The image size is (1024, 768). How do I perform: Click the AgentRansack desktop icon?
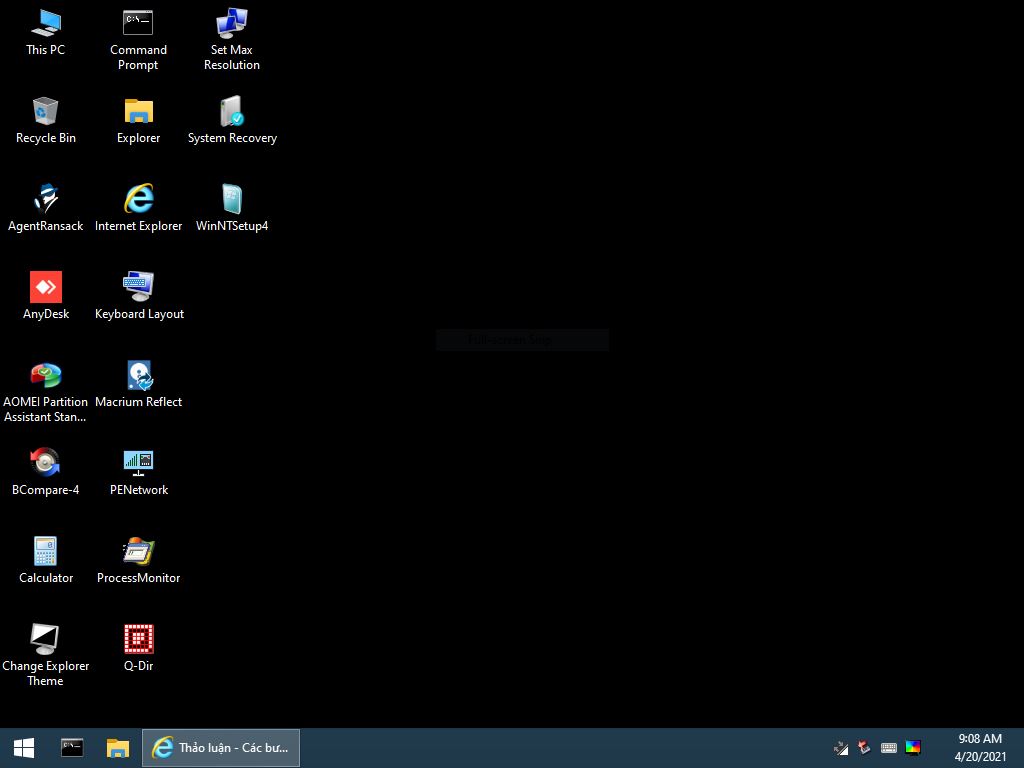[46, 208]
